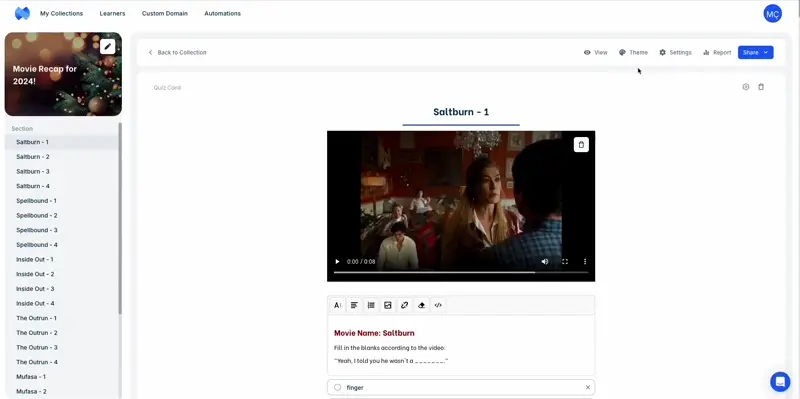Open the Settings panel in the toolbar
This screenshot has height=399, width=800.
(675, 53)
